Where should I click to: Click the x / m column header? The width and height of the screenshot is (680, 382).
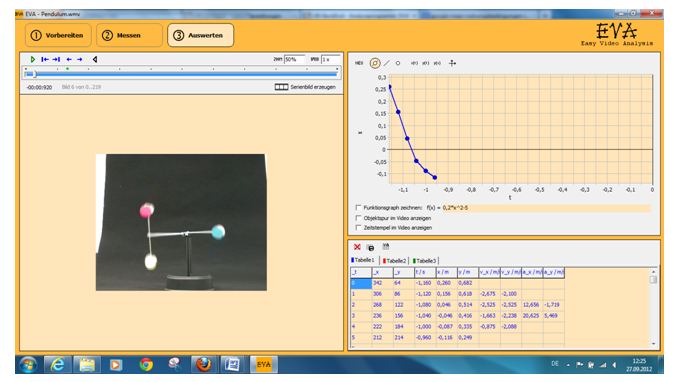(447, 272)
